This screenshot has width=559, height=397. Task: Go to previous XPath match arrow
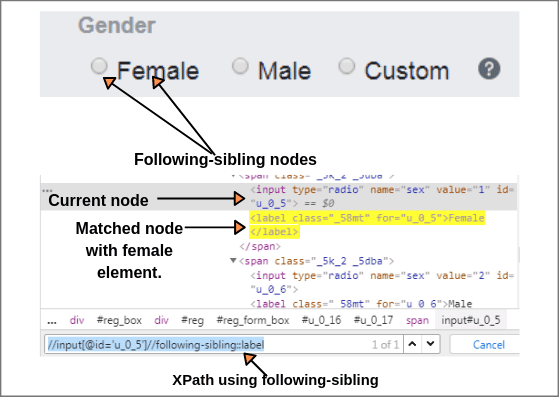(x=412, y=344)
